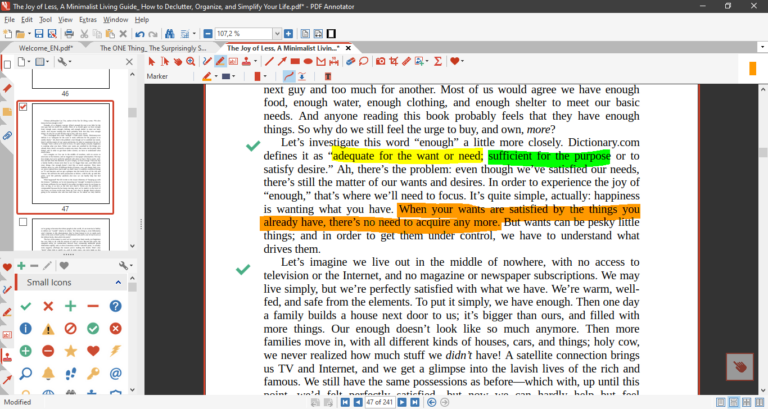Click the Snapshot camera tool
768x409 pixels.
(380, 61)
